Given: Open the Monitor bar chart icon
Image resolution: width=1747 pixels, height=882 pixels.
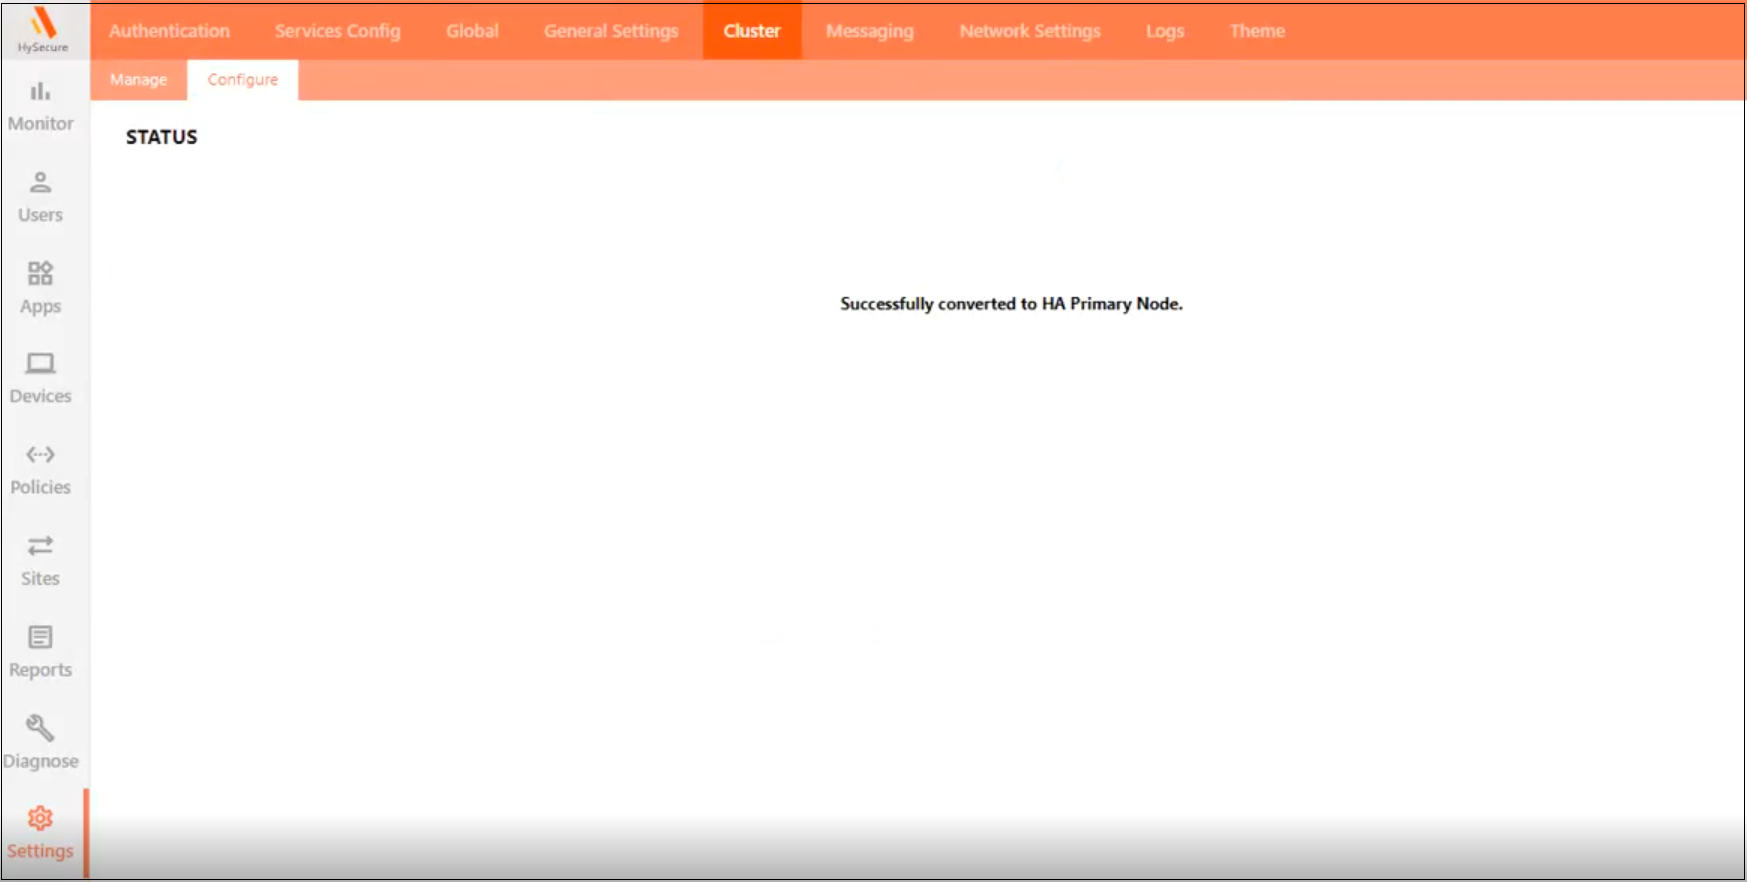Looking at the screenshot, I should 40,92.
